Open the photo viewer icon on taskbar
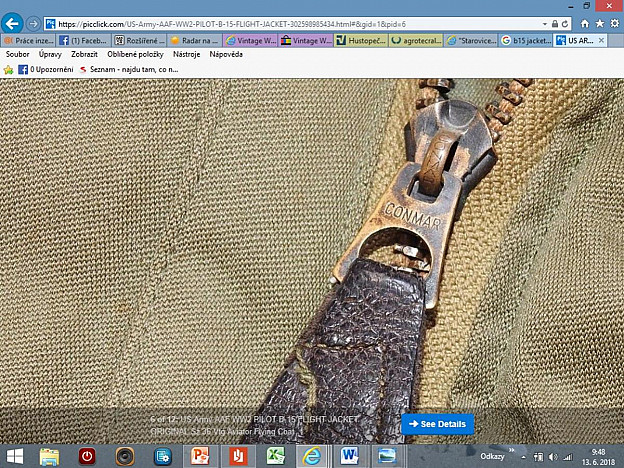 387,456
